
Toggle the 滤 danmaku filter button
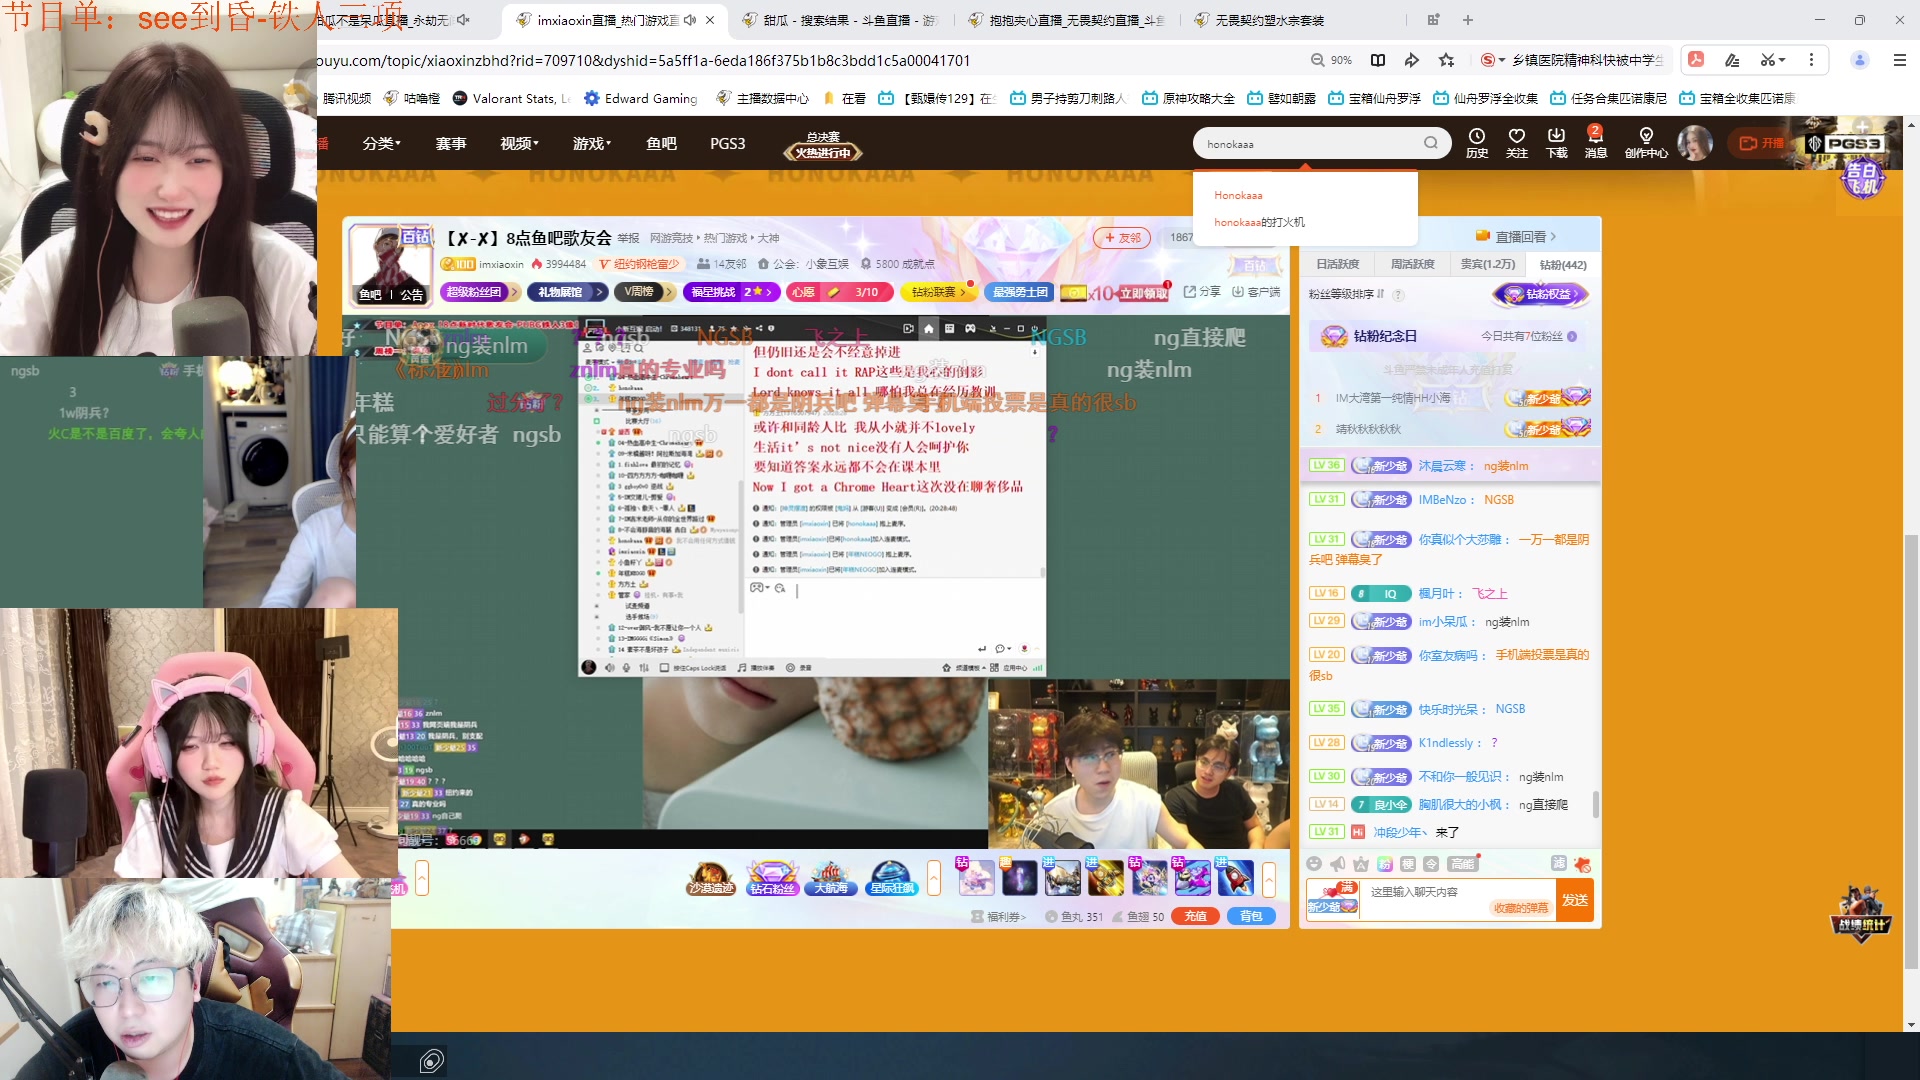click(x=1558, y=863)
